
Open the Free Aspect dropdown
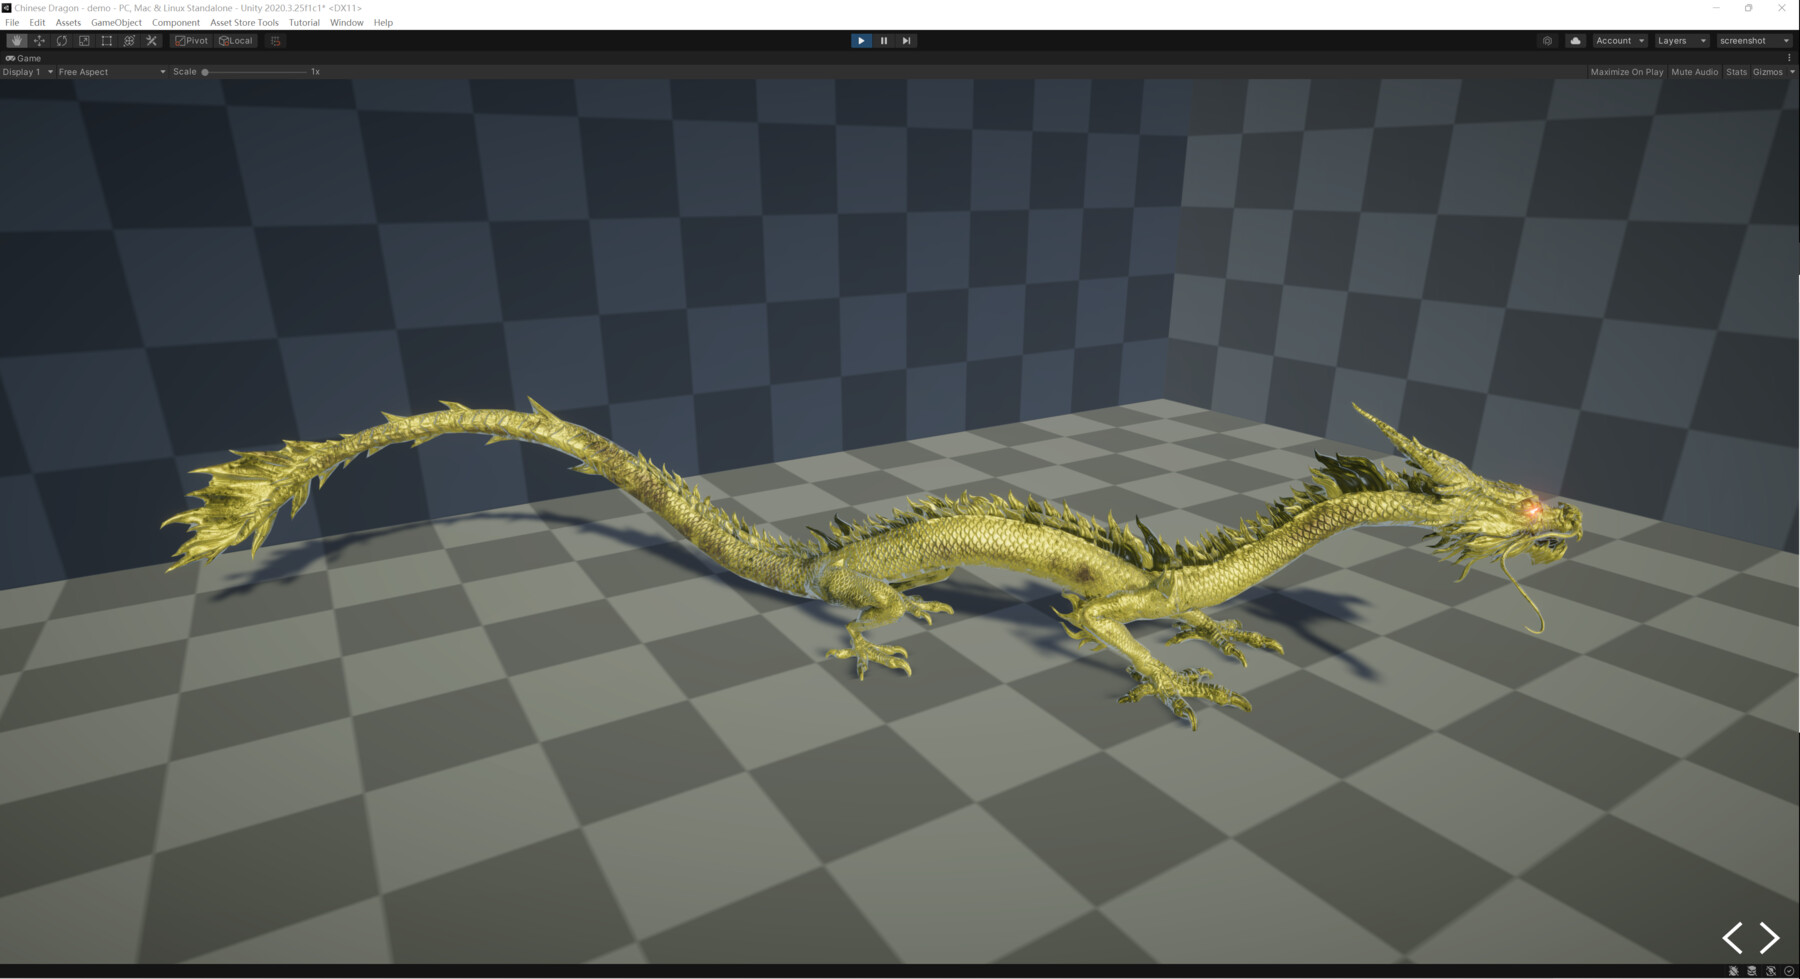point(112,72)
